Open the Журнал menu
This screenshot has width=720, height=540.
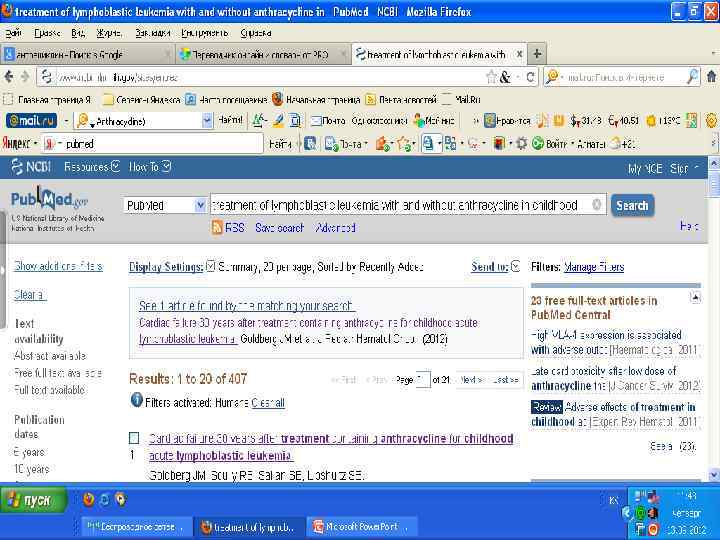pos(109,33)
